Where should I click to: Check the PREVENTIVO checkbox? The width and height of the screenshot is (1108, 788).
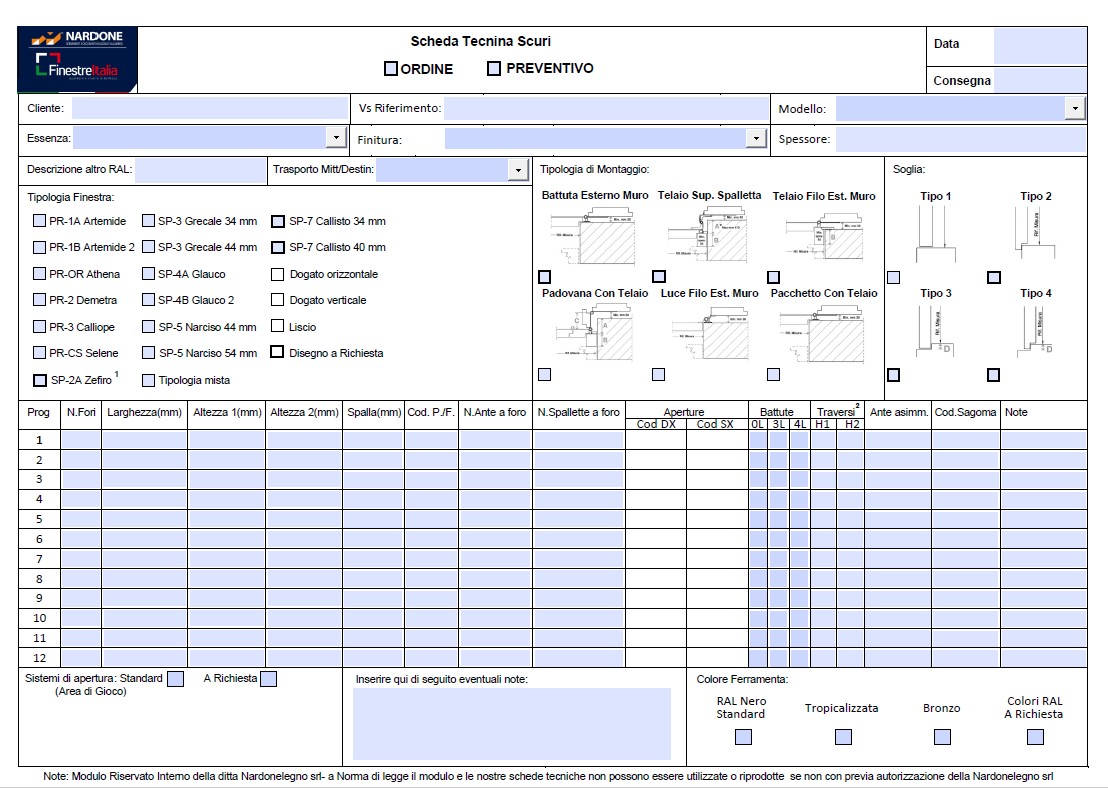(x=494, y=69)
